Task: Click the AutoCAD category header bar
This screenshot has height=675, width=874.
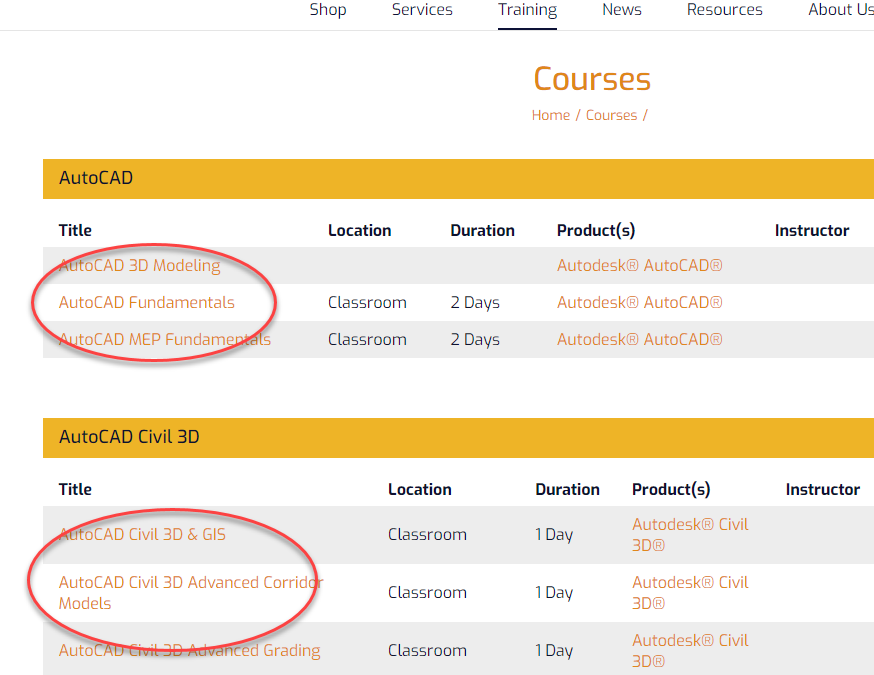Action: 458,178
